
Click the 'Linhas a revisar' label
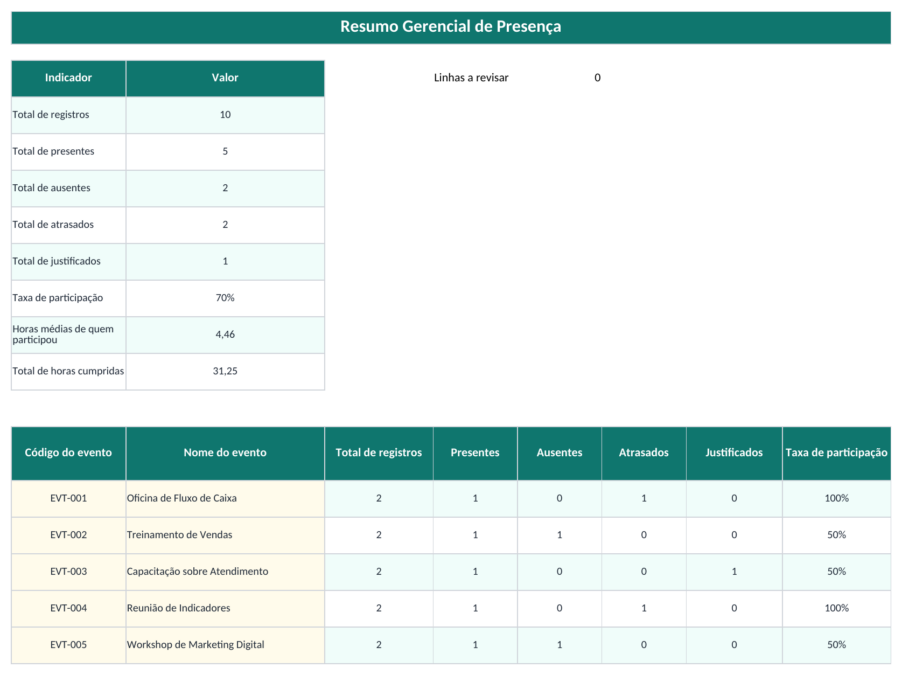click(x=471, y=78)
